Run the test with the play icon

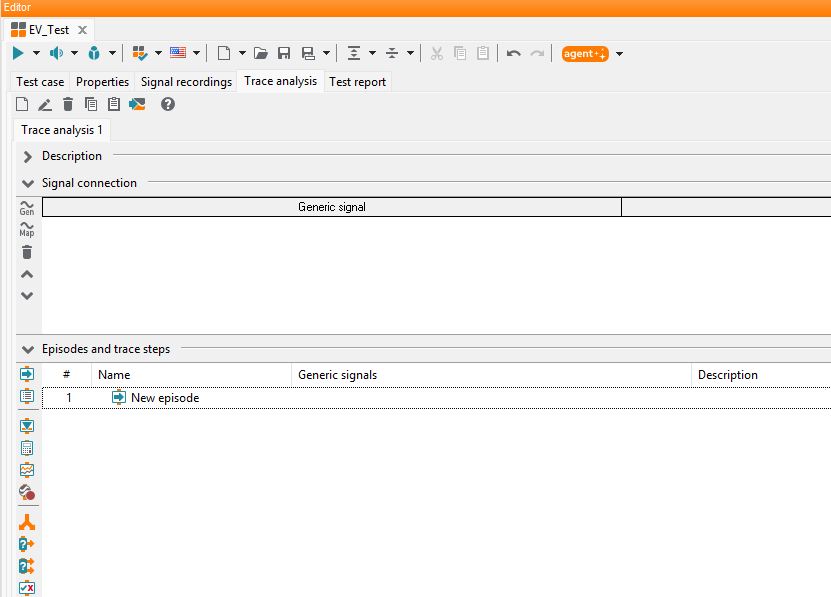click(18, 53)
